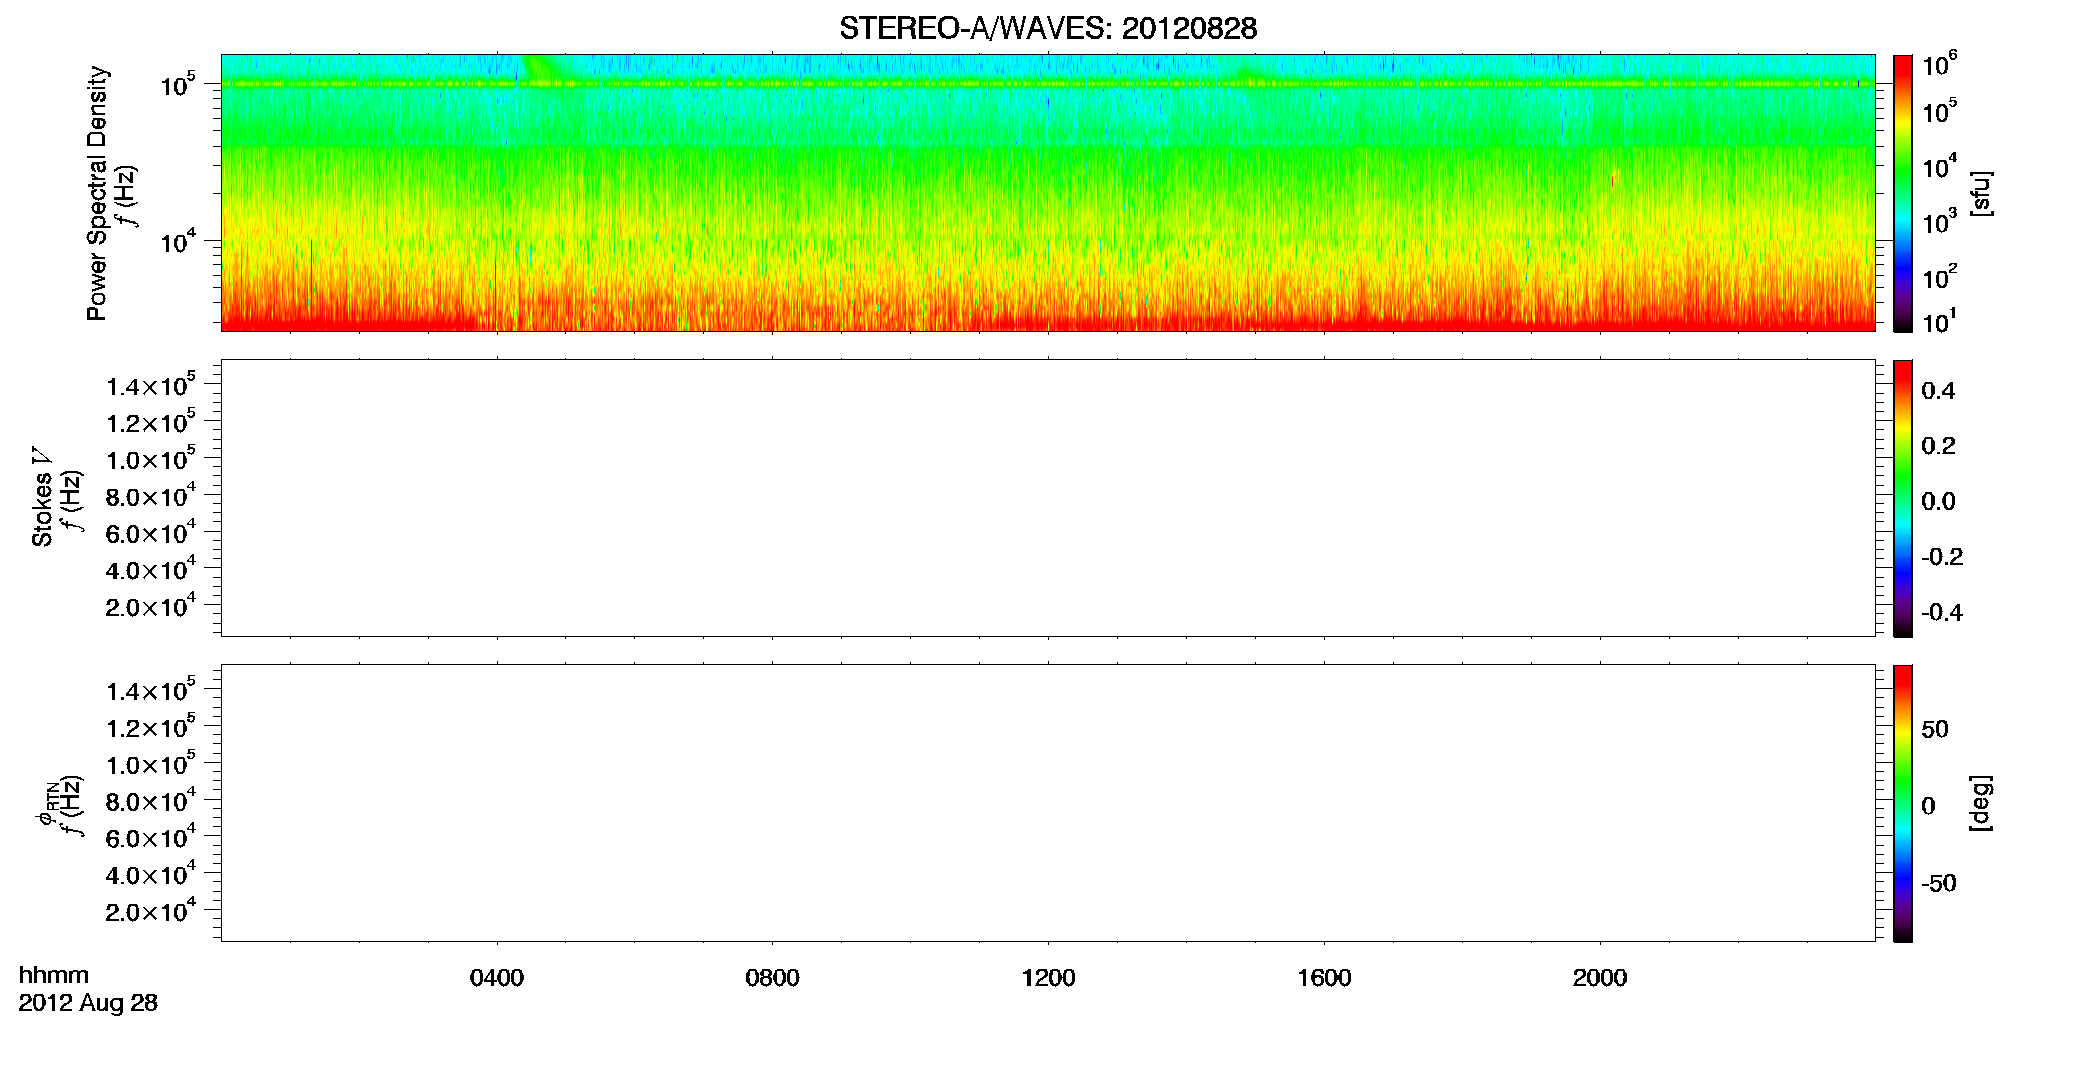Click the 1.0×10^5 tick of the phi RTN panel
This screenshot has width=2096, height=1080.
(x=151, y=763)
